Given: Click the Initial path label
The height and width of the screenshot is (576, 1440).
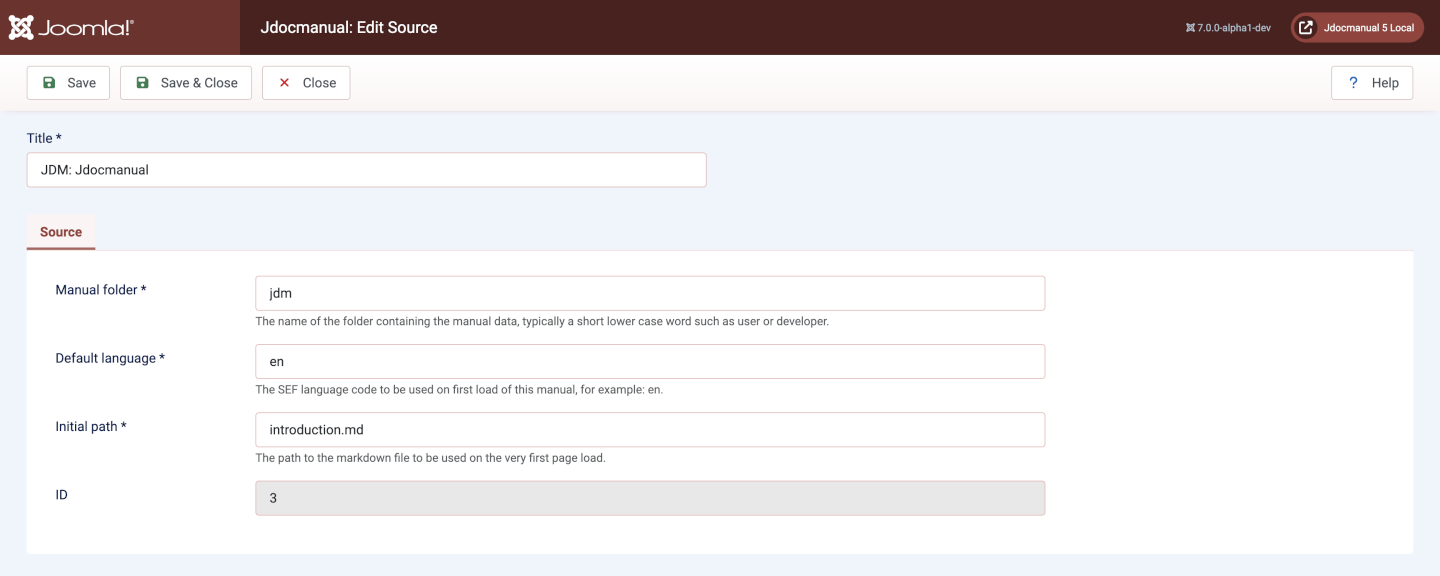Looking at the screenshot, I should click(x=91, y=426).
